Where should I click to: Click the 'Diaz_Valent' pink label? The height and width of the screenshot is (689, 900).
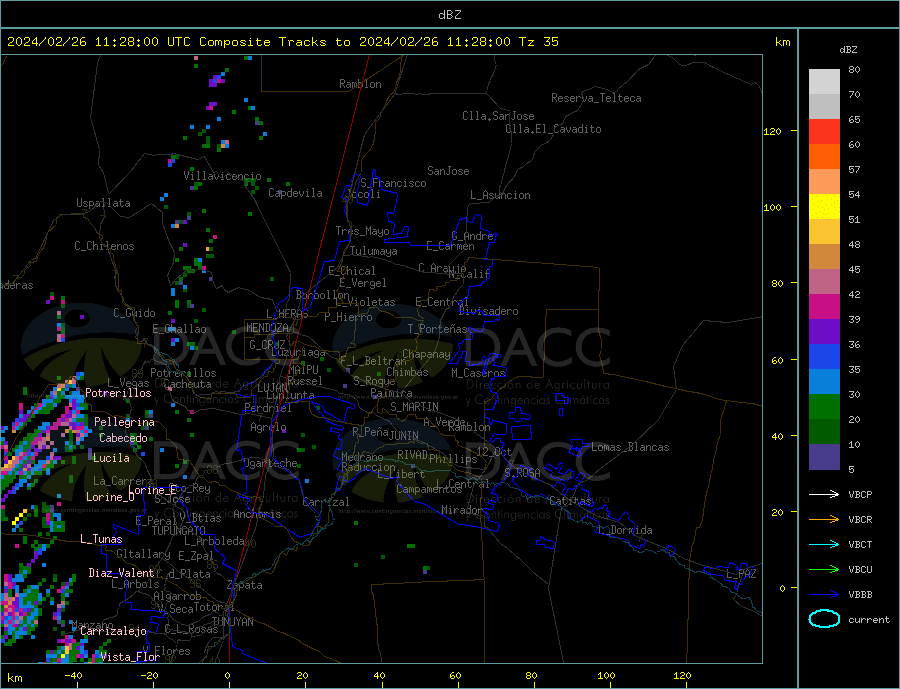pyautogui.click(x=121, y=573)
